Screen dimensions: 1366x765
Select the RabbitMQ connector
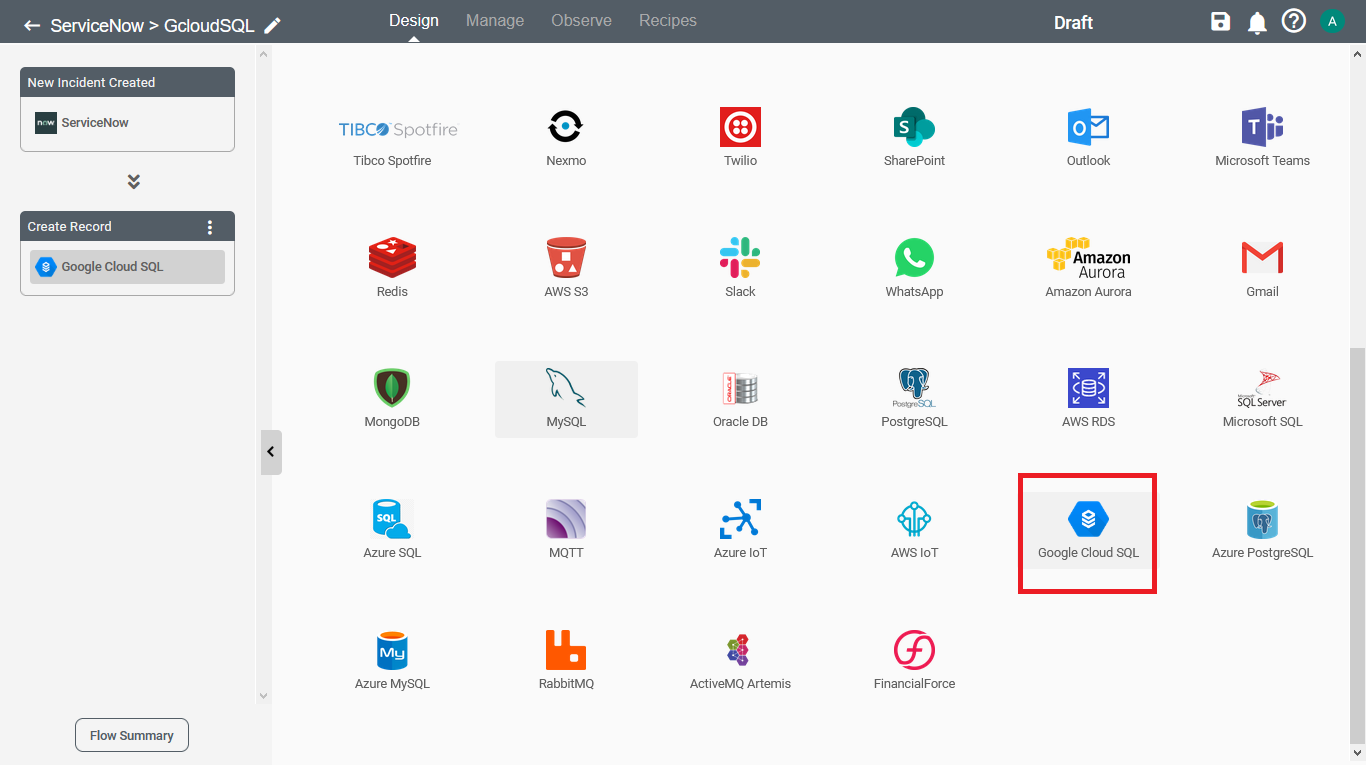pyautogui.click(x=566, y=661)
